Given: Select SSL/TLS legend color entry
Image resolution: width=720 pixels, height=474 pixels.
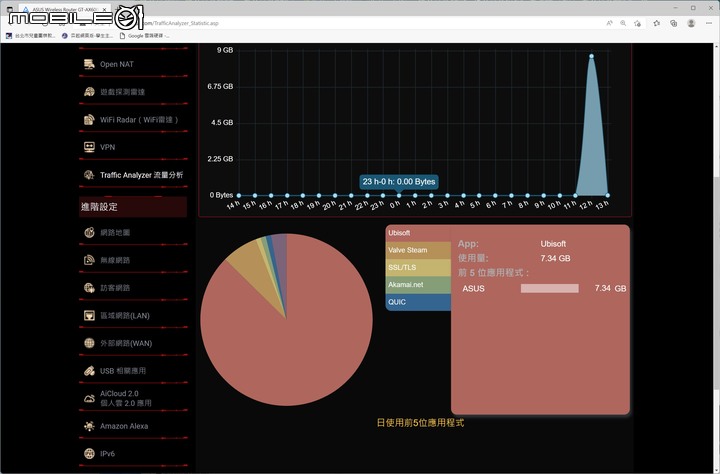Looking at the screenshot, I should coord(418,267).
